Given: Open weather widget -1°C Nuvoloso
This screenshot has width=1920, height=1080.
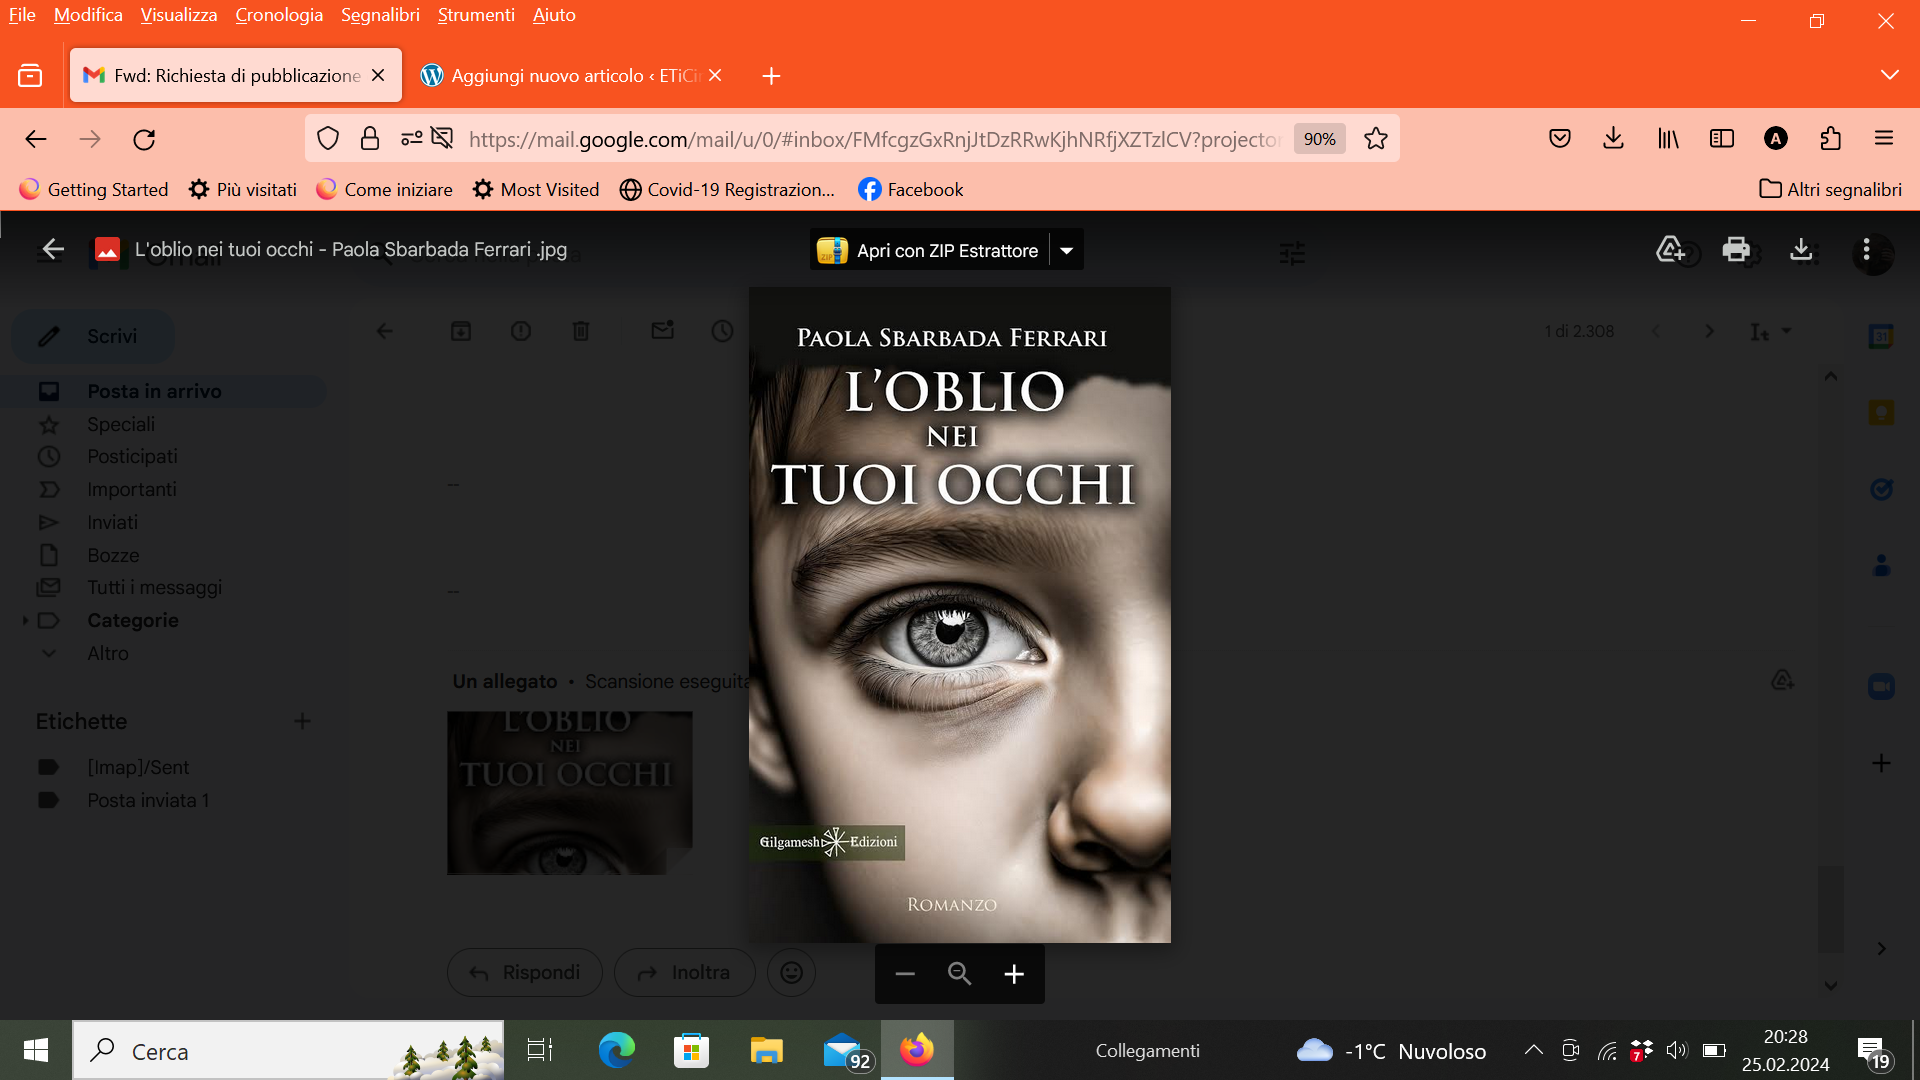Looking at the screenshot, I should (x=1391, y=1051).
